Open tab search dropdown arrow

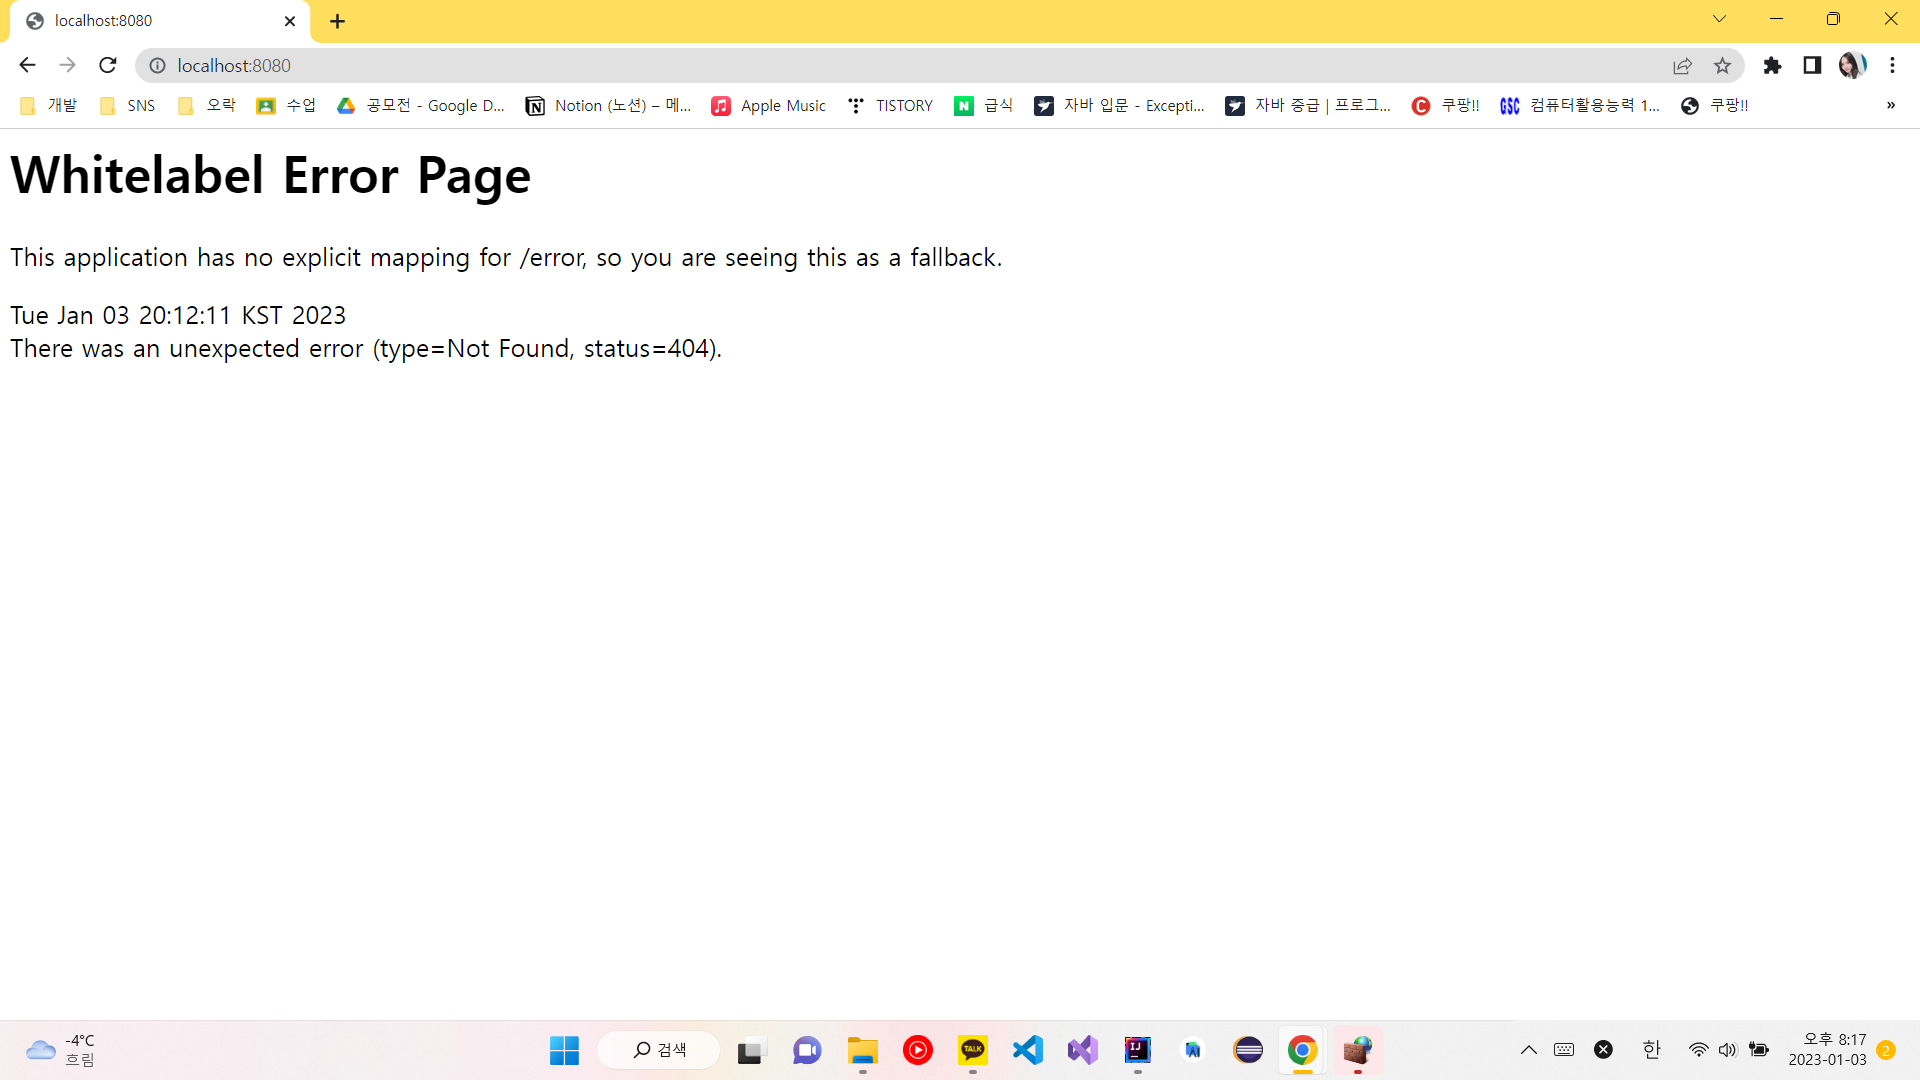[1719, 19]
